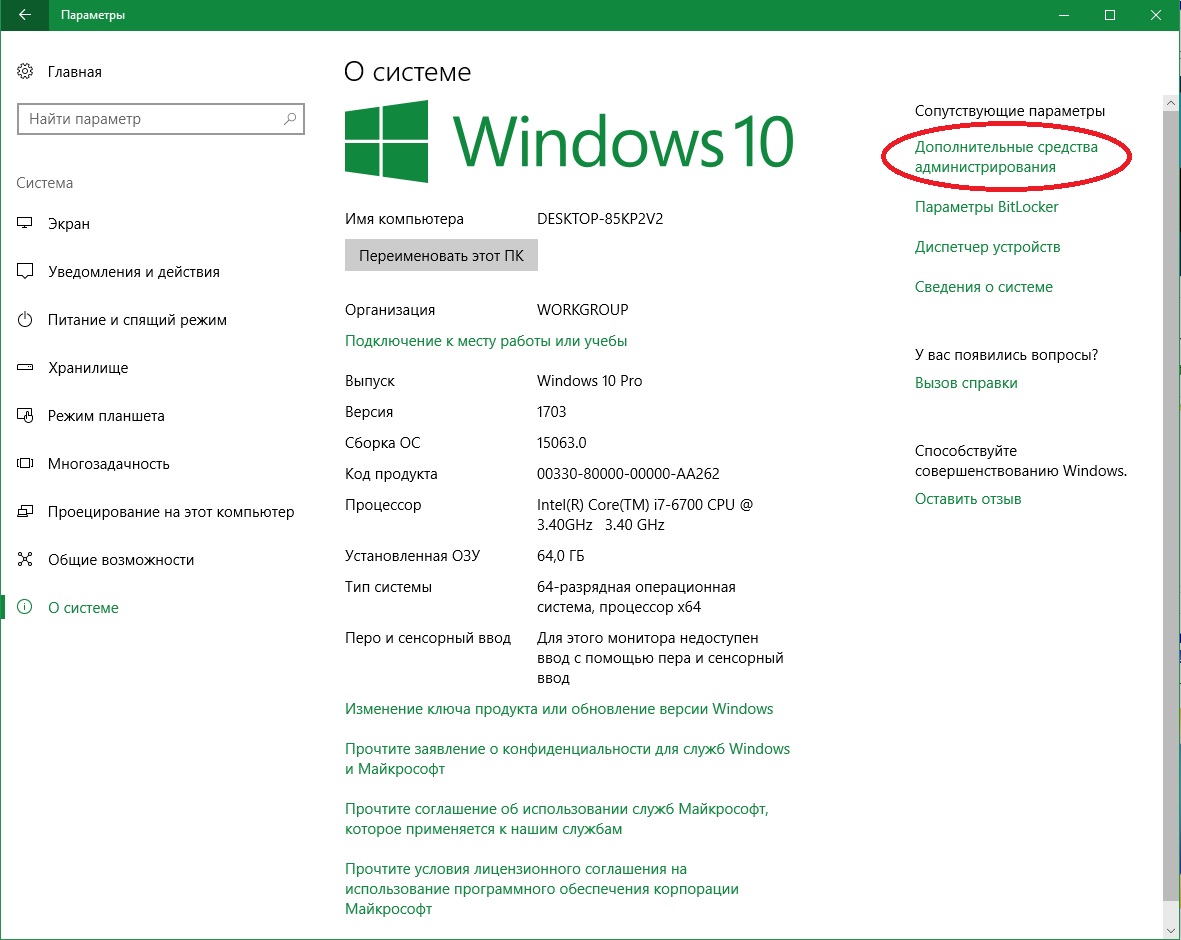The height and width of the screenshot is (940, 1181).
Task: Click the Многозадачность icon
Action: click(x=25, y=463)
